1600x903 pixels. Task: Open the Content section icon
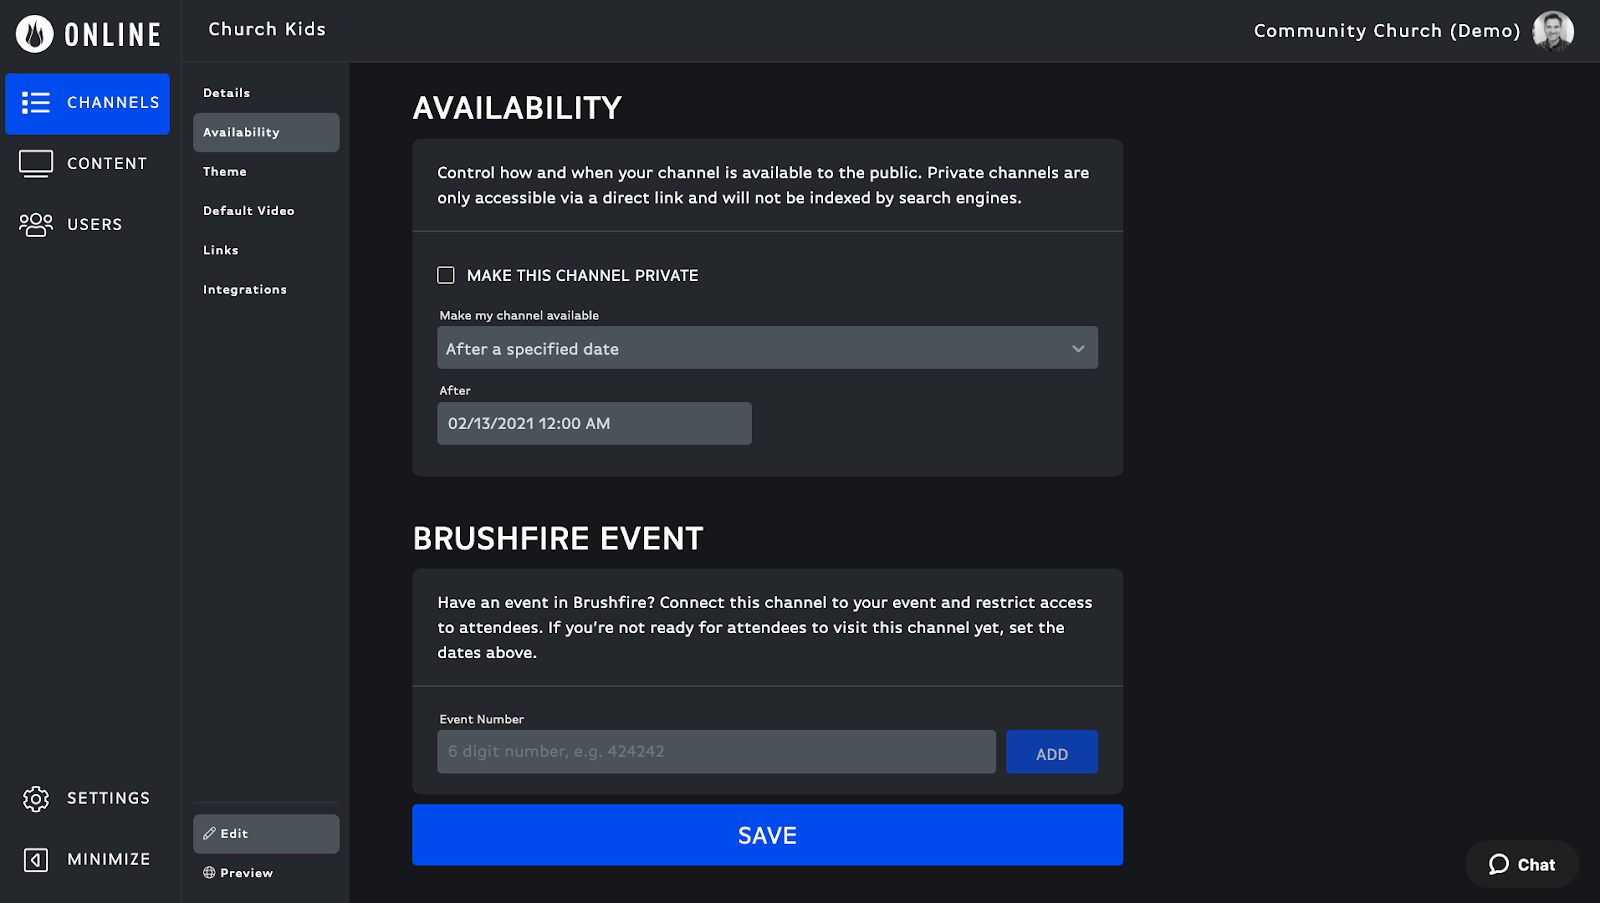click(35, 162)
